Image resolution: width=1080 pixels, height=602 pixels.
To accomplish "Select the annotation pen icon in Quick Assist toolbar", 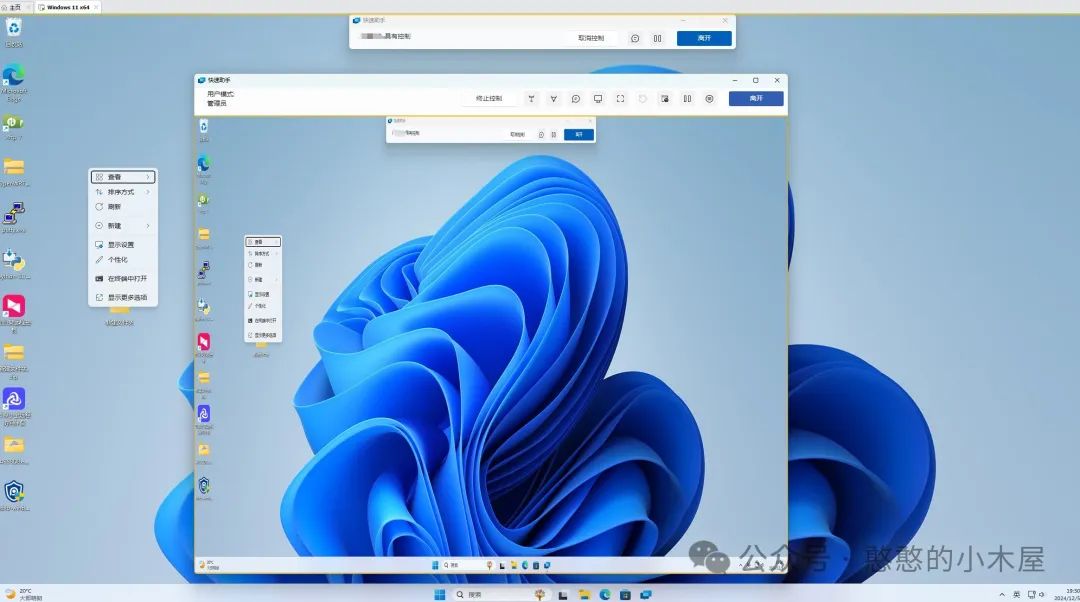I will coord(553,99).
